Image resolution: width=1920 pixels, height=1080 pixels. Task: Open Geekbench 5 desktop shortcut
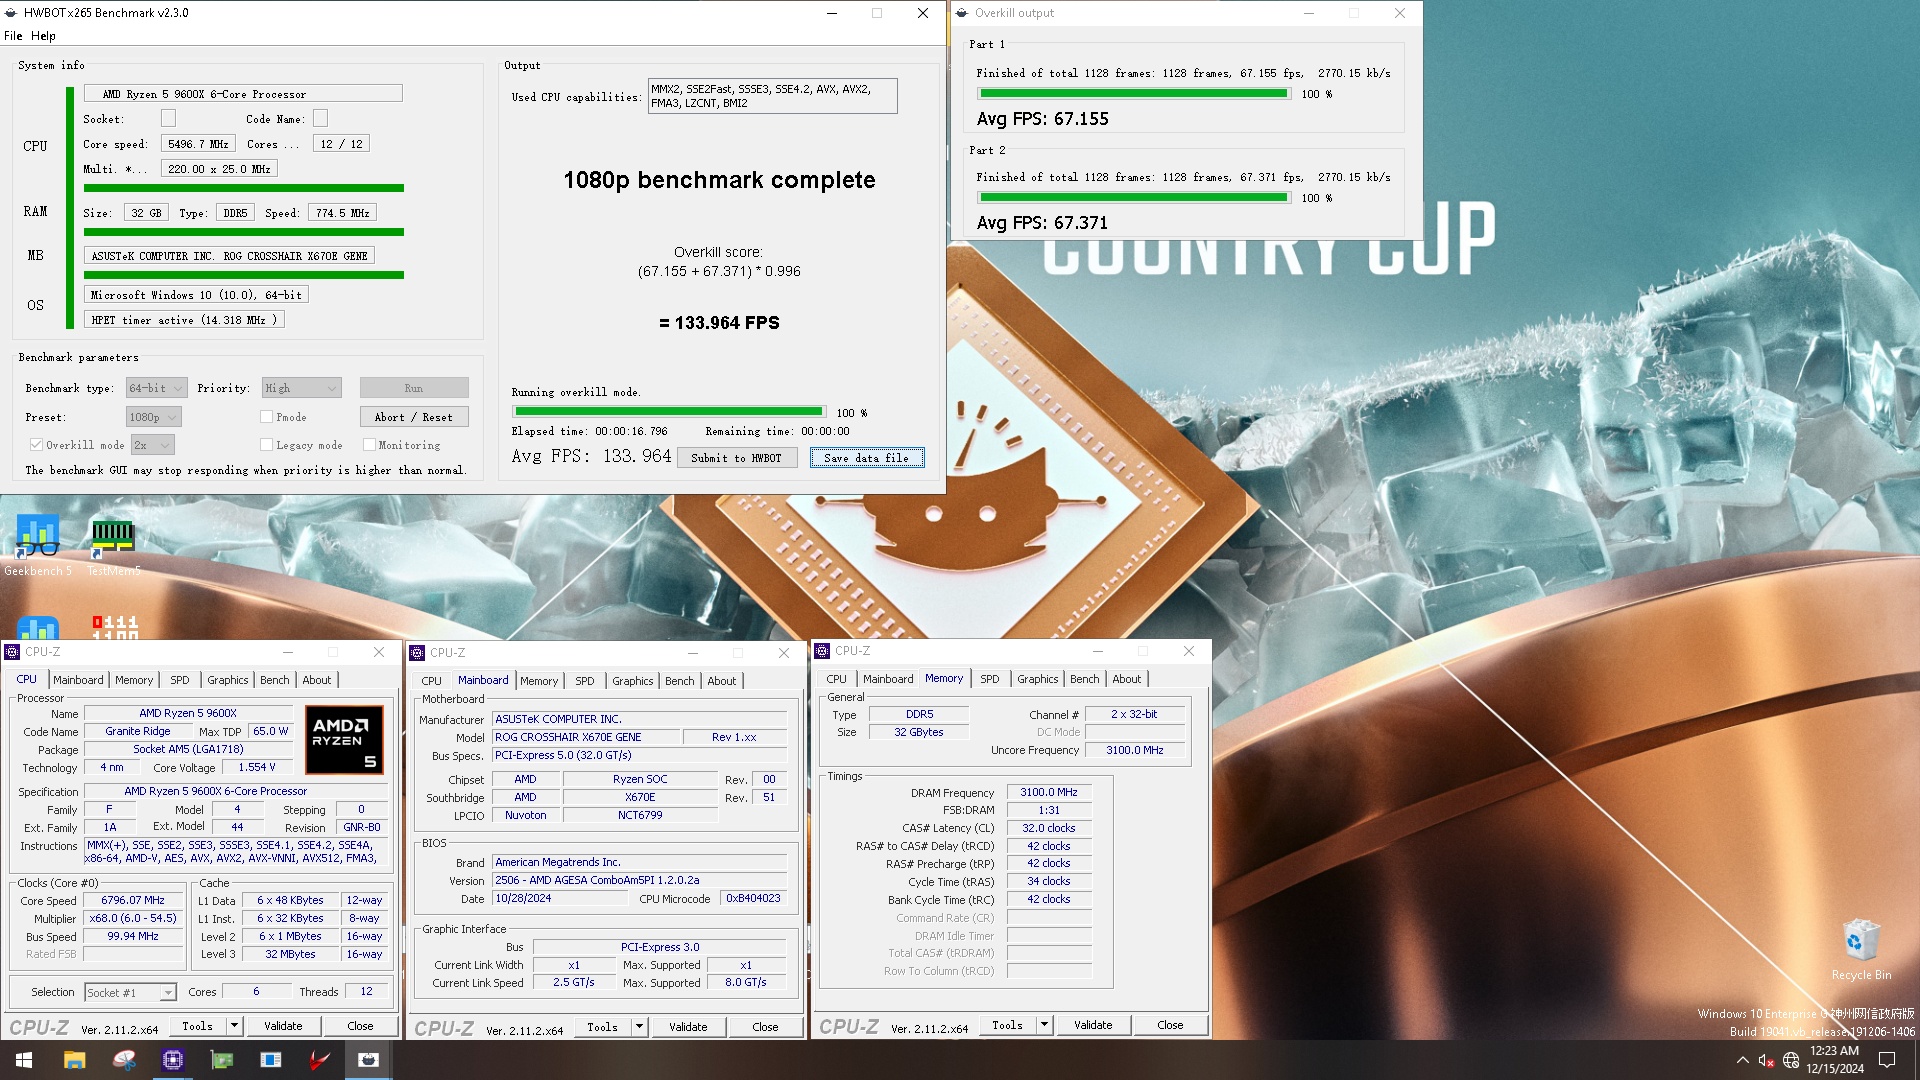37,545
